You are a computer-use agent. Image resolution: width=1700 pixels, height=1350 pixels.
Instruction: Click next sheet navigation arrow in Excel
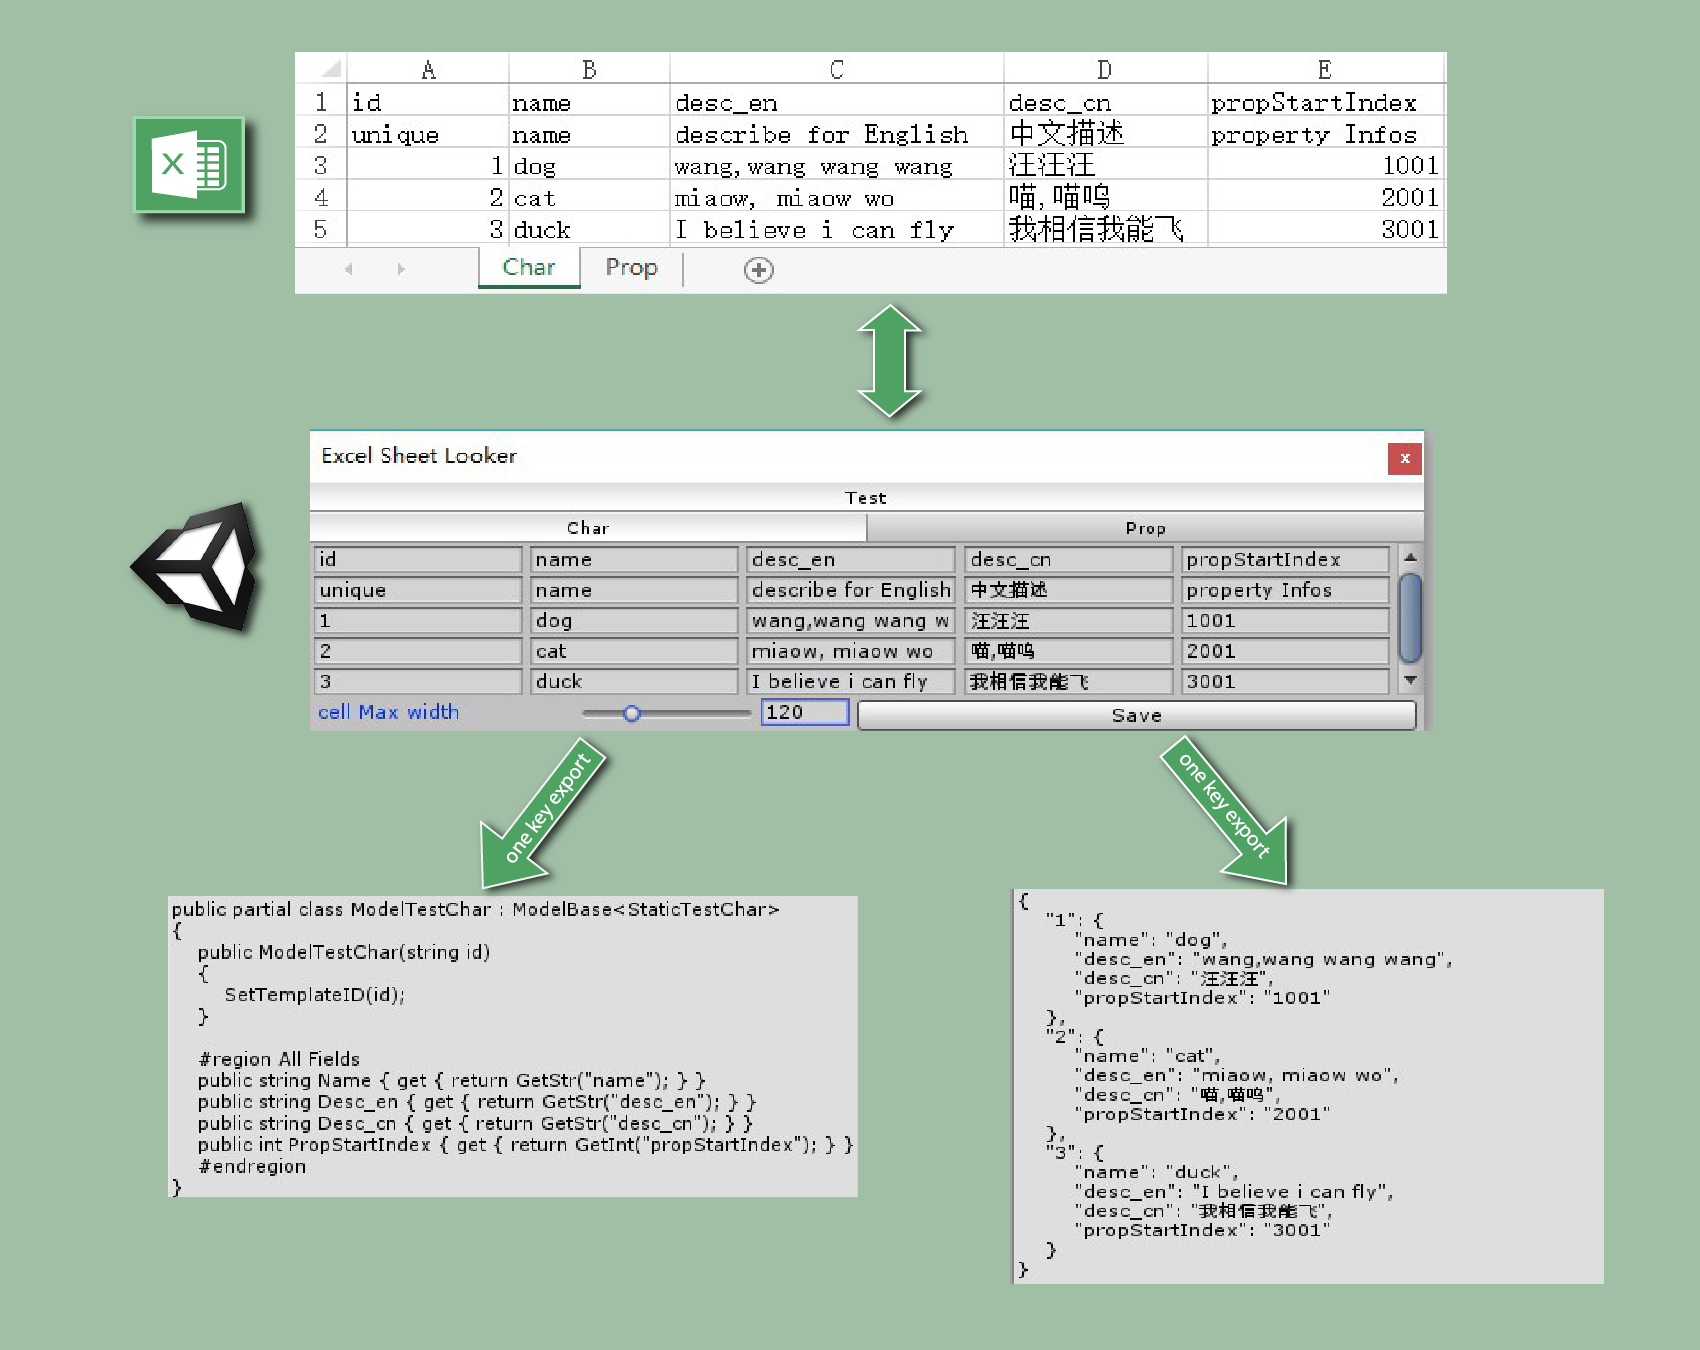click(x=401, y=269)
